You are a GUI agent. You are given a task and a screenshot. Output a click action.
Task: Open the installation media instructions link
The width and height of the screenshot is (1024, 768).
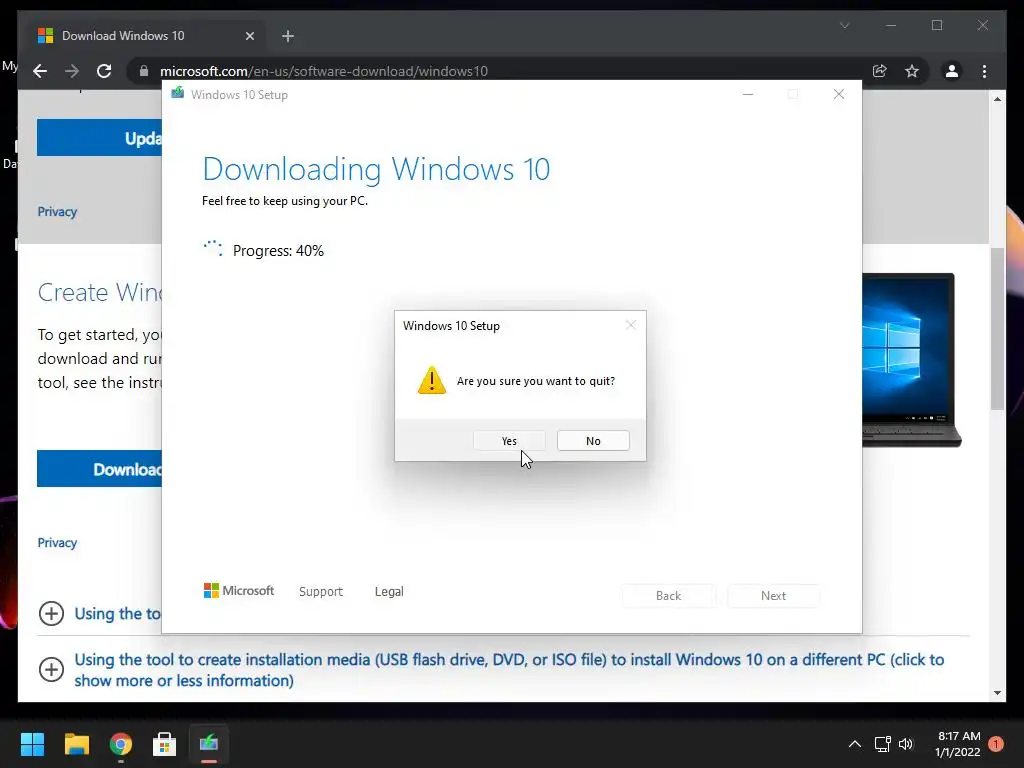[x=509, y=670]
